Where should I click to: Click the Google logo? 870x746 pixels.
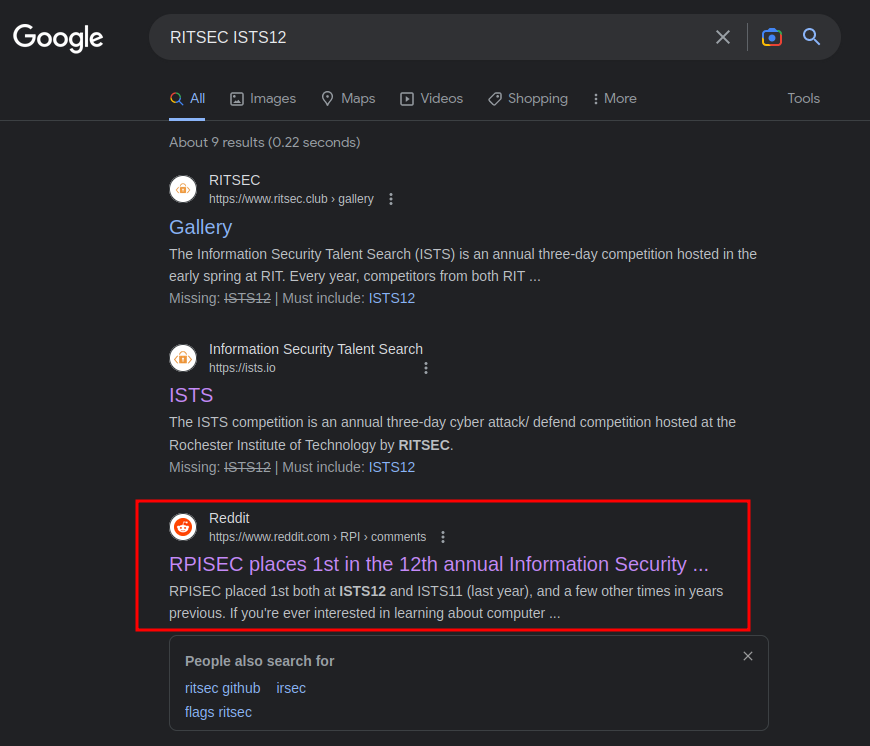coord(58,38)
